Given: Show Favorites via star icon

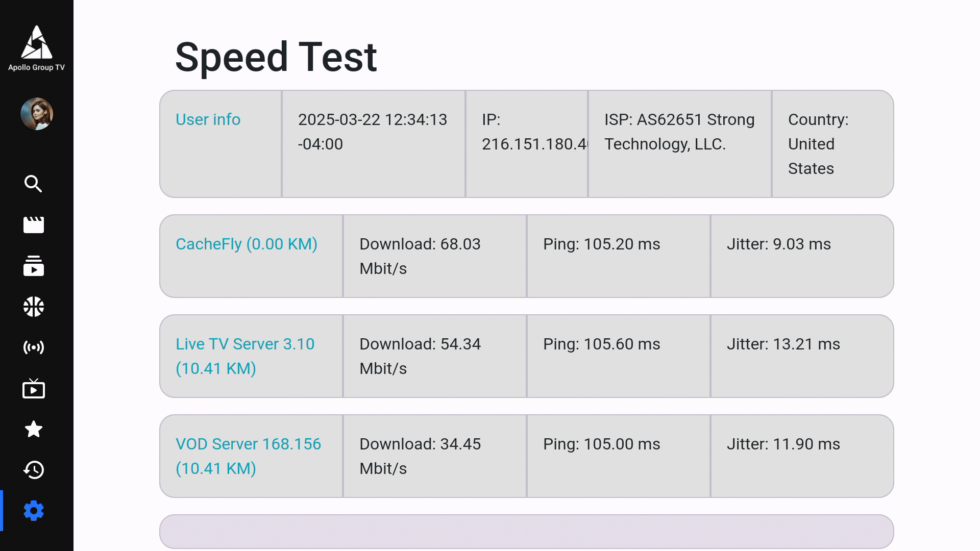Looking at the screenshot, I should click(x=34, y=429).
